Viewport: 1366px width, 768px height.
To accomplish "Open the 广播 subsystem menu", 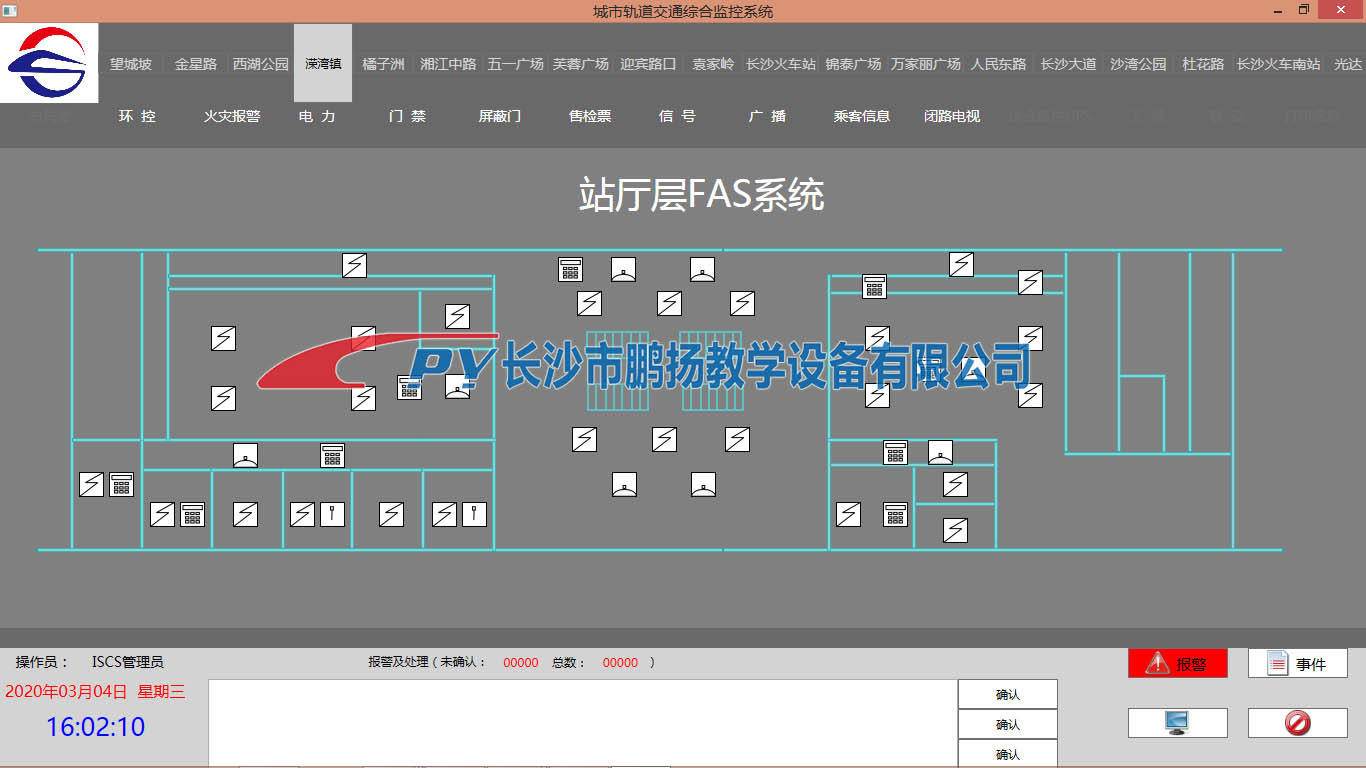I will pyautogui.click(x=767, y=116).
